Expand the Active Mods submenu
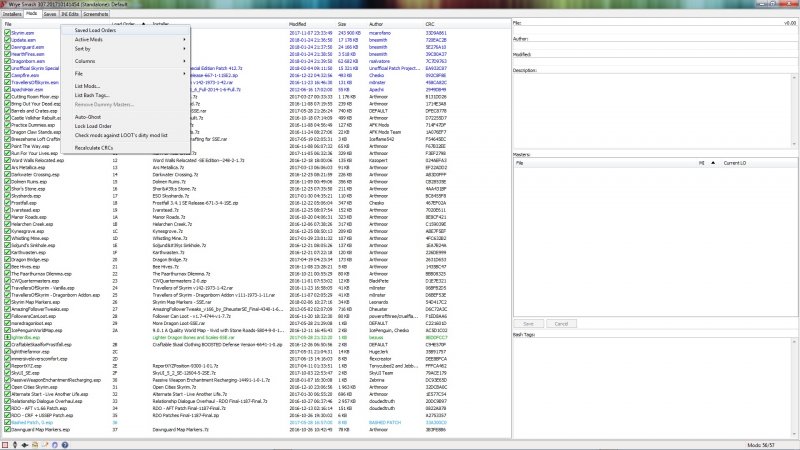 tap(126, 39)
